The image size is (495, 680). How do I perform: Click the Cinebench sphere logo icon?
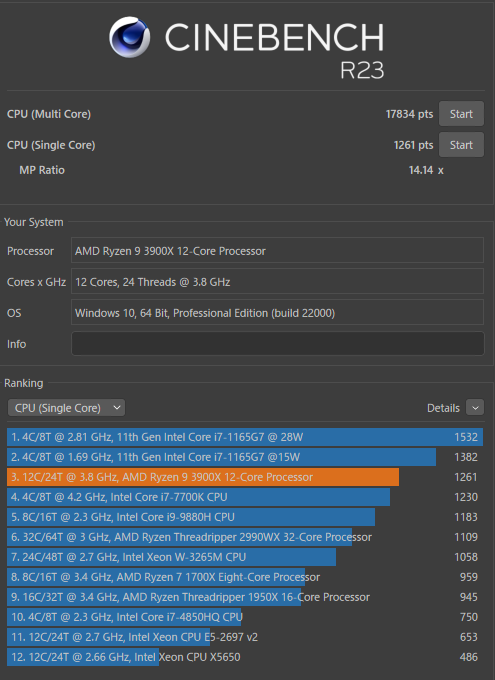coord(129,37)
